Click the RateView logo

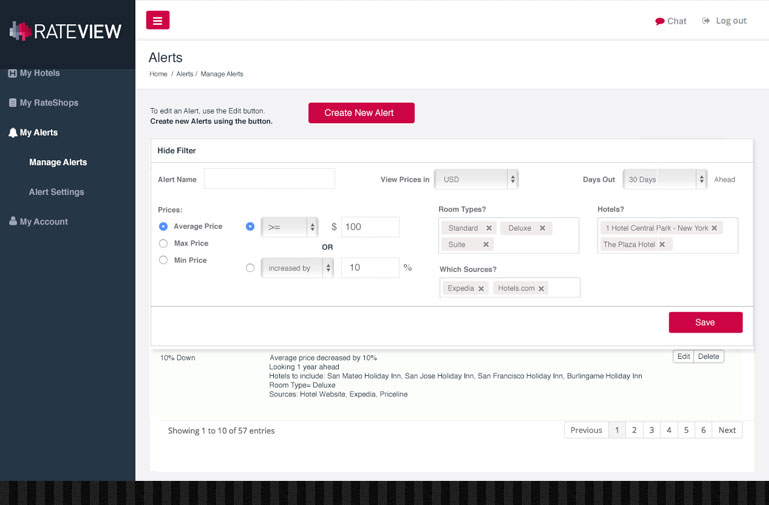pos(66,31)
